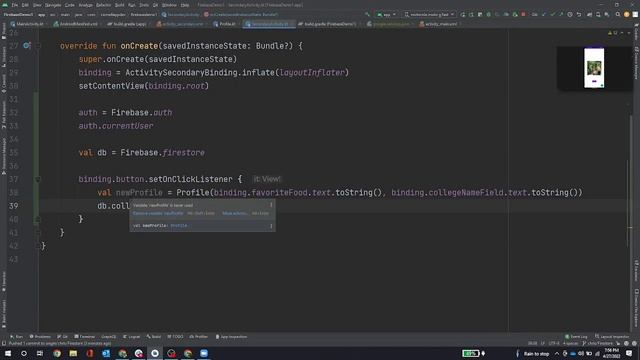
Task: Show hidden system tray icons chevron
Action: pyautogui.click(x=556, y=353)
